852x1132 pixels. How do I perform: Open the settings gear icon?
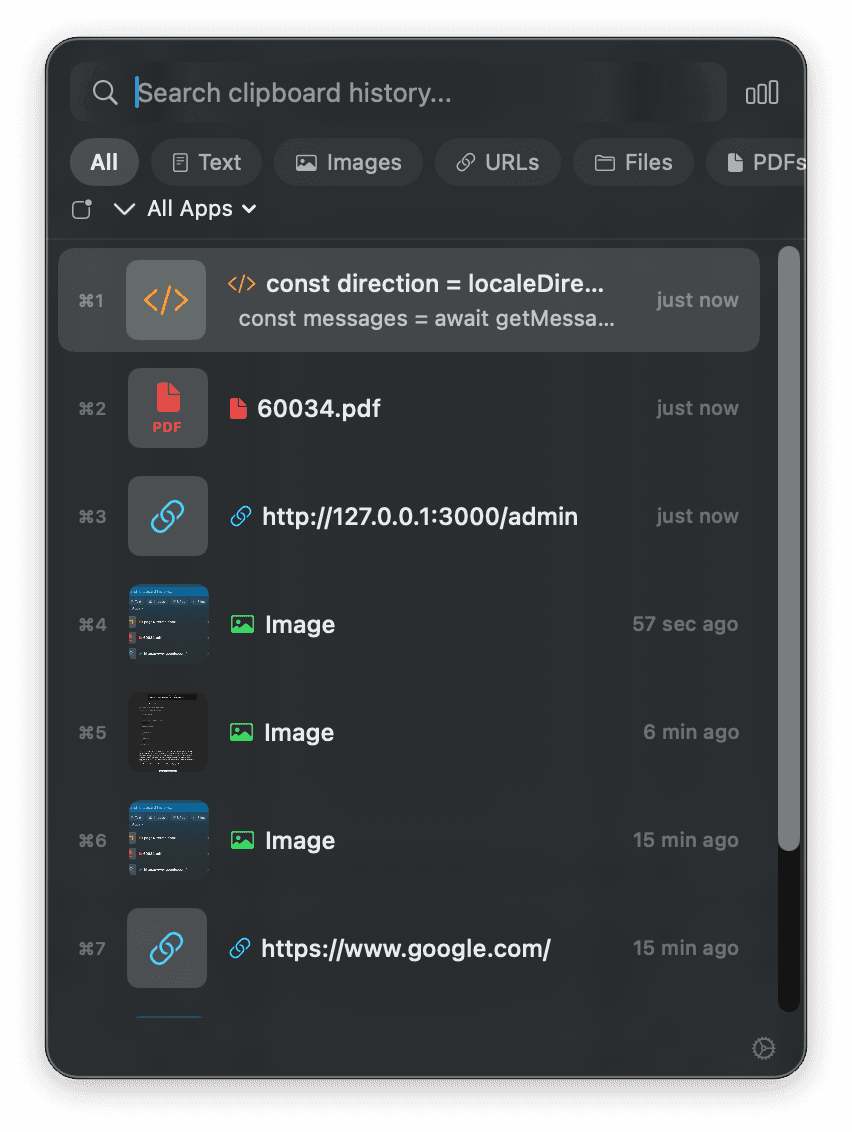(x=763, y=1048)
